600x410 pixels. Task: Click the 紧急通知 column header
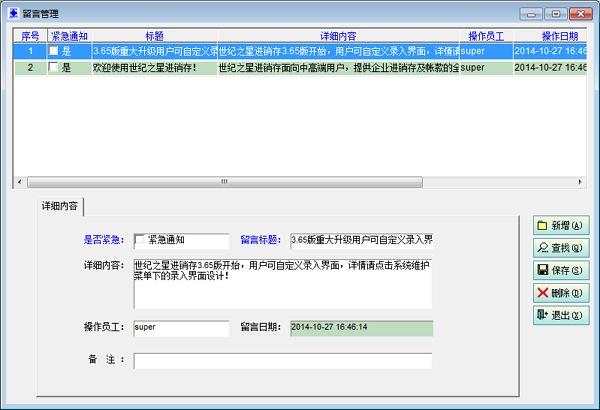tap(70, 36)
